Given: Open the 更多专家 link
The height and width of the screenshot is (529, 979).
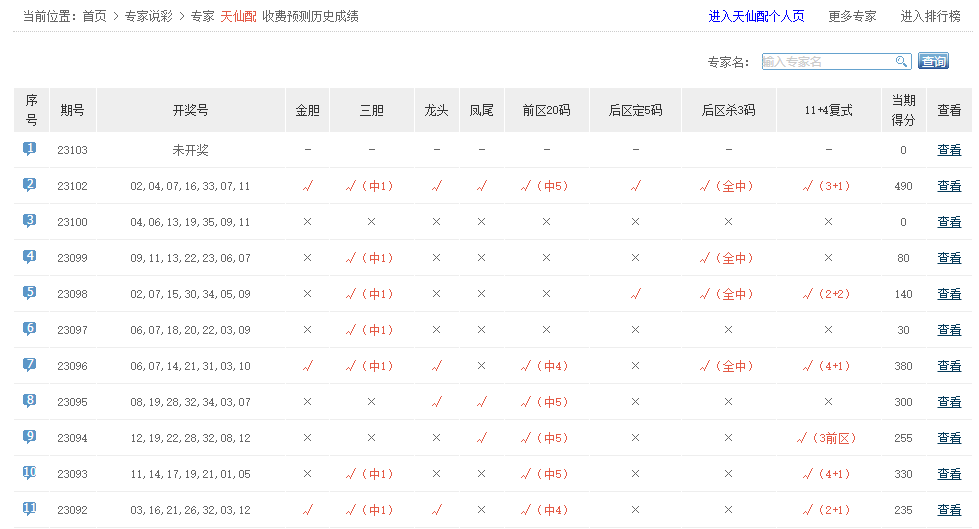Looking at the screenshot, I should click(852, 16).
